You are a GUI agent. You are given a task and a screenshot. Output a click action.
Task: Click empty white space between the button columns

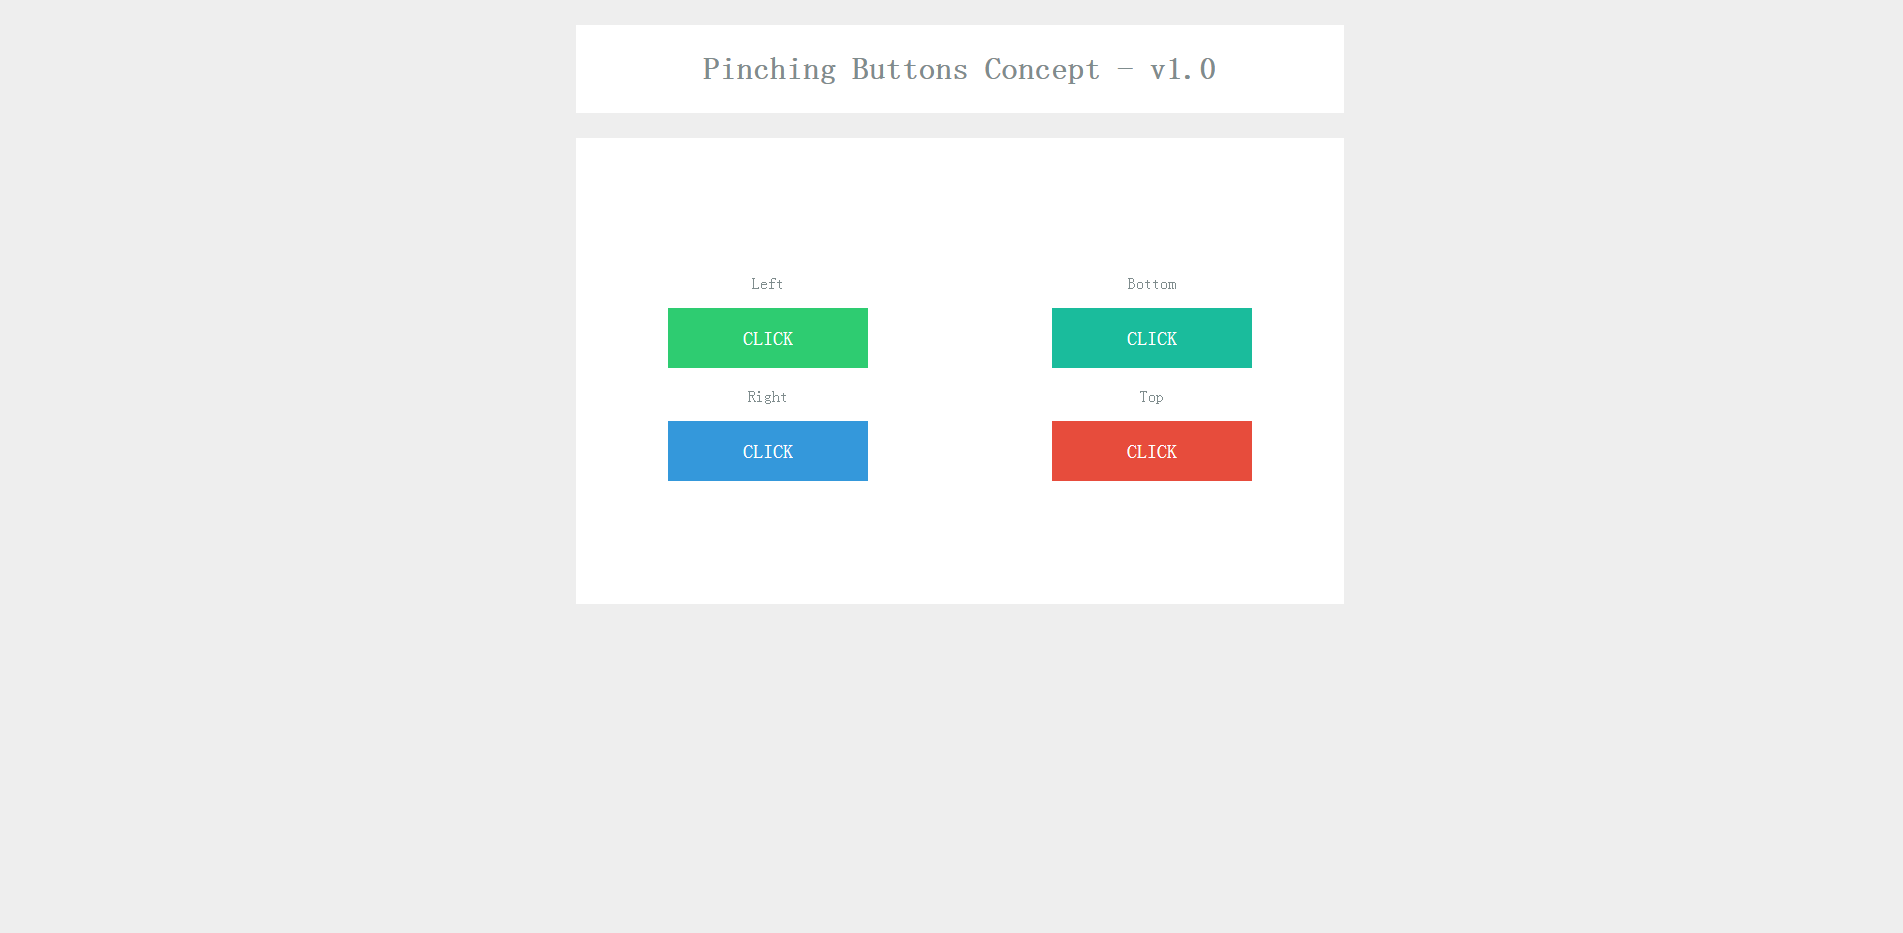point(960,395)
